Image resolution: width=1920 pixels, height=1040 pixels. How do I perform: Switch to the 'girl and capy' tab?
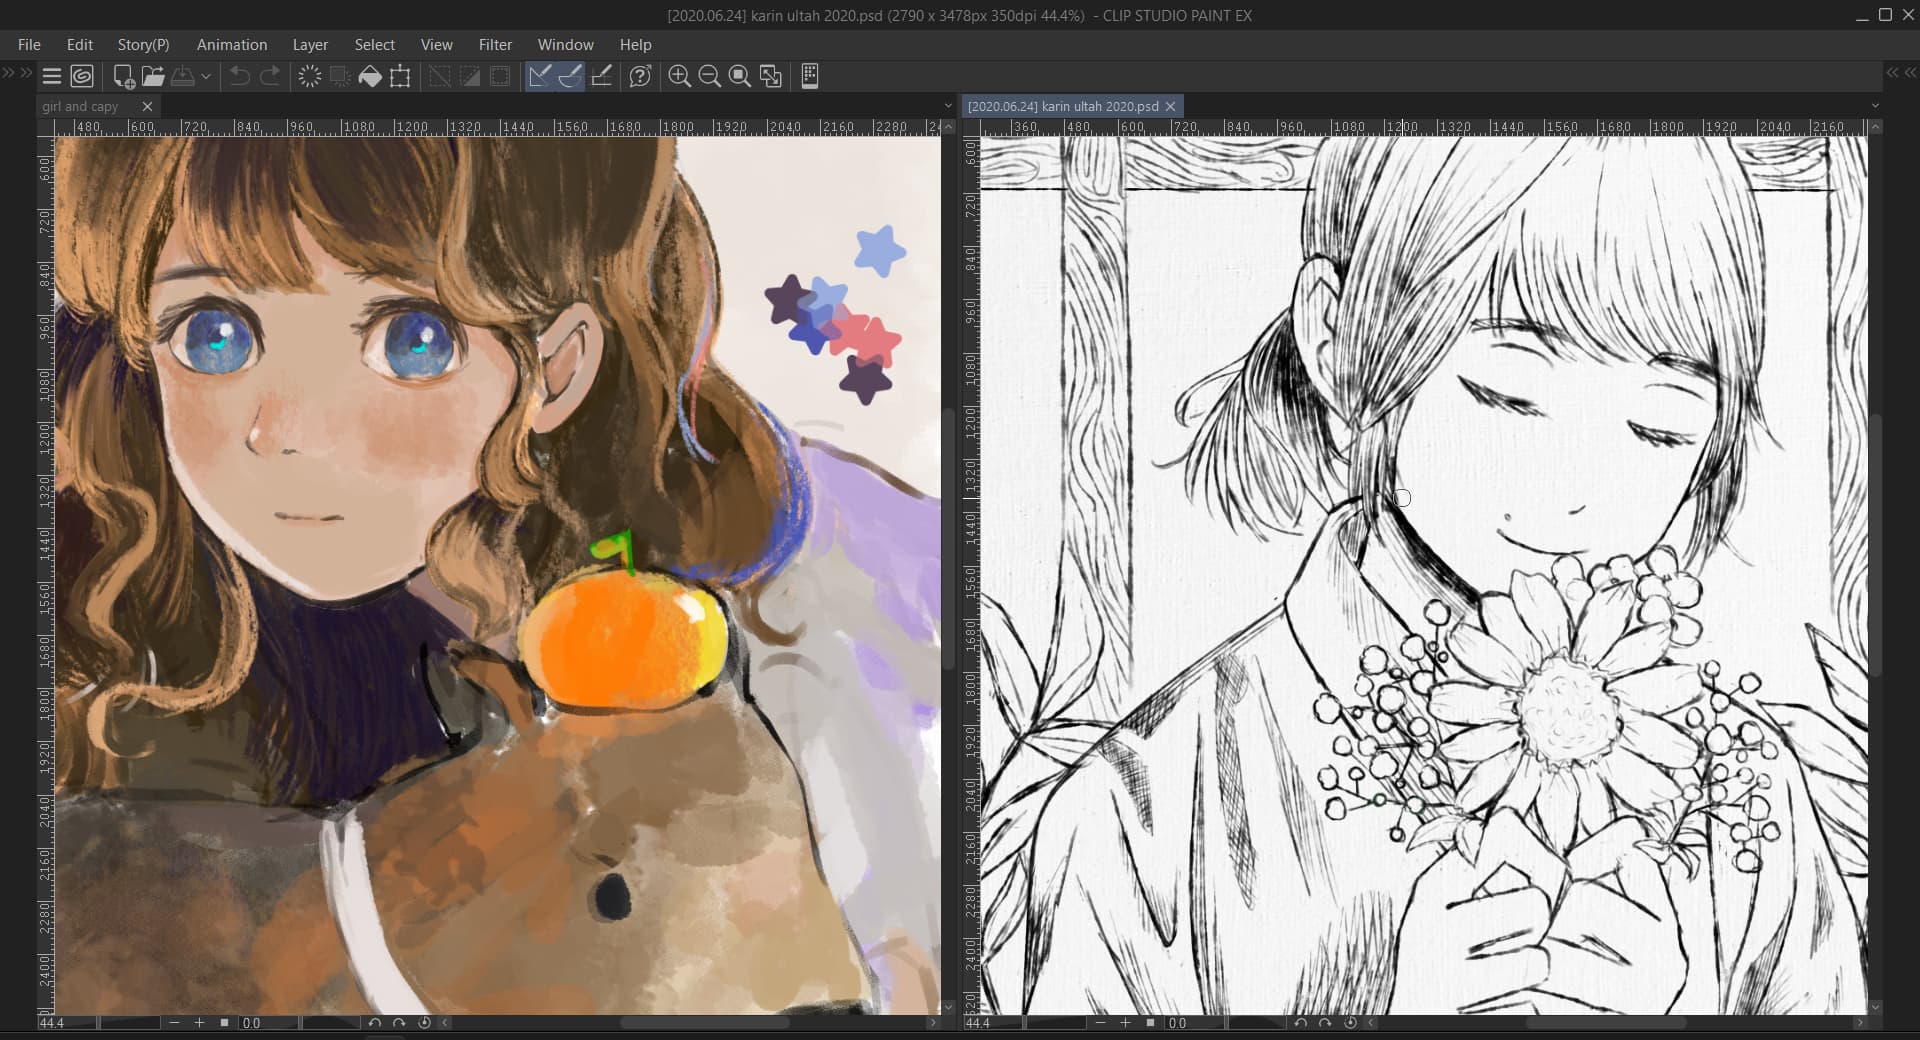(81, 106)
